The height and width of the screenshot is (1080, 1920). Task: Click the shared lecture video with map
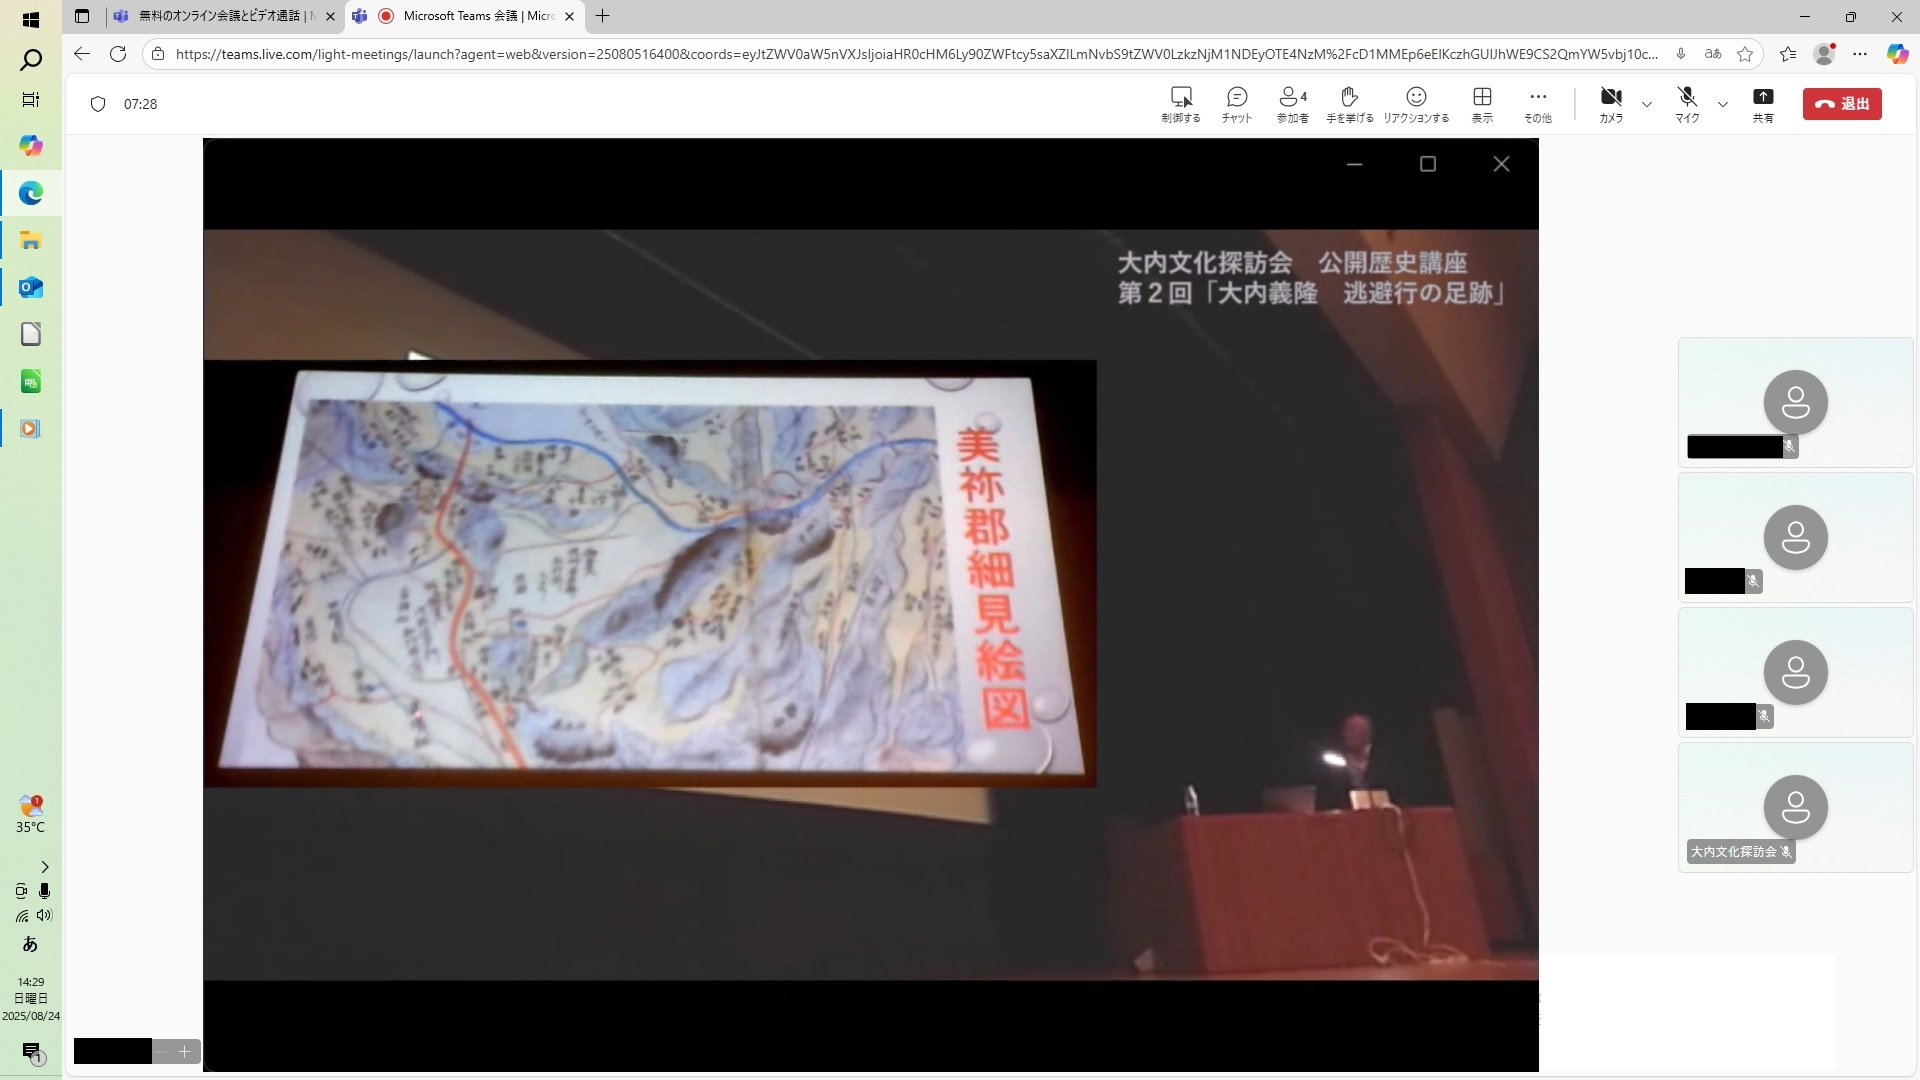pos(870,605)
